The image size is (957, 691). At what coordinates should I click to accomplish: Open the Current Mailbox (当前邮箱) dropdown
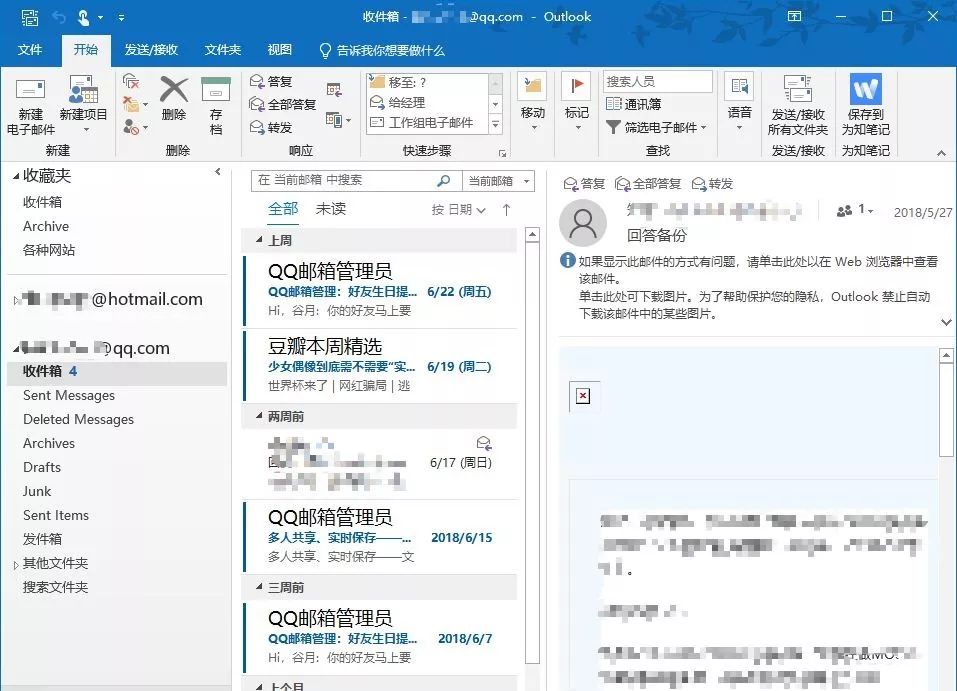[x=498, y=181]
